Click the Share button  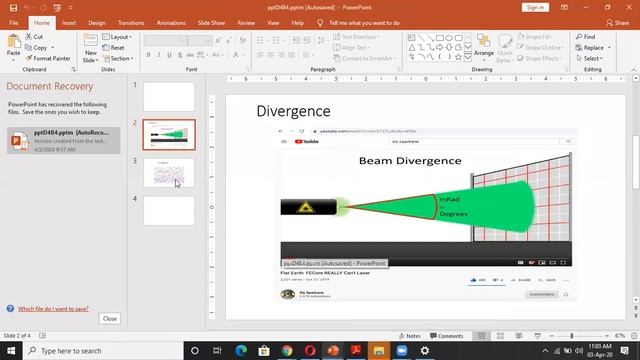tap(618, 23)
